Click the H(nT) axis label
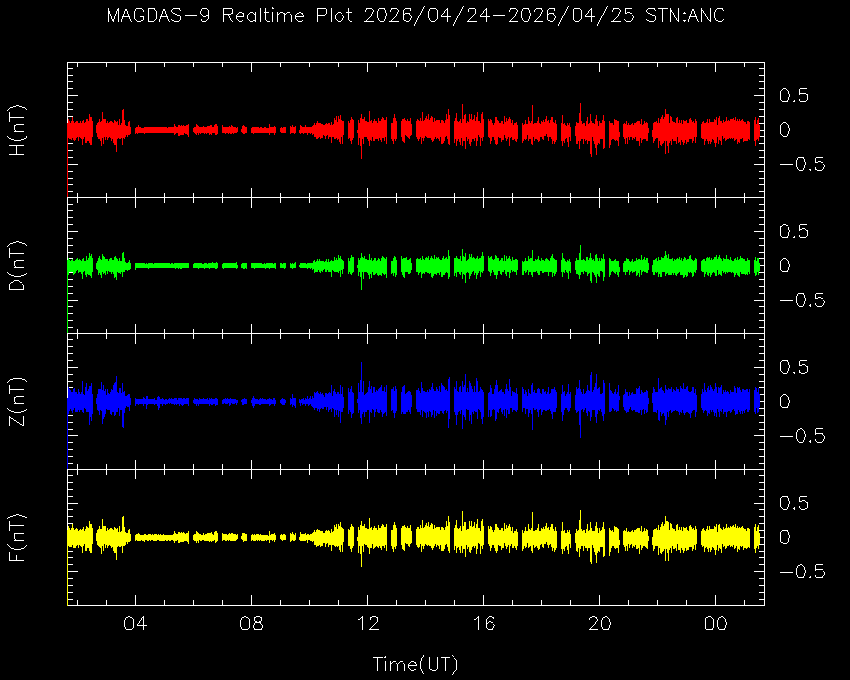Screen dimensions: 850x680 (17, 130)
